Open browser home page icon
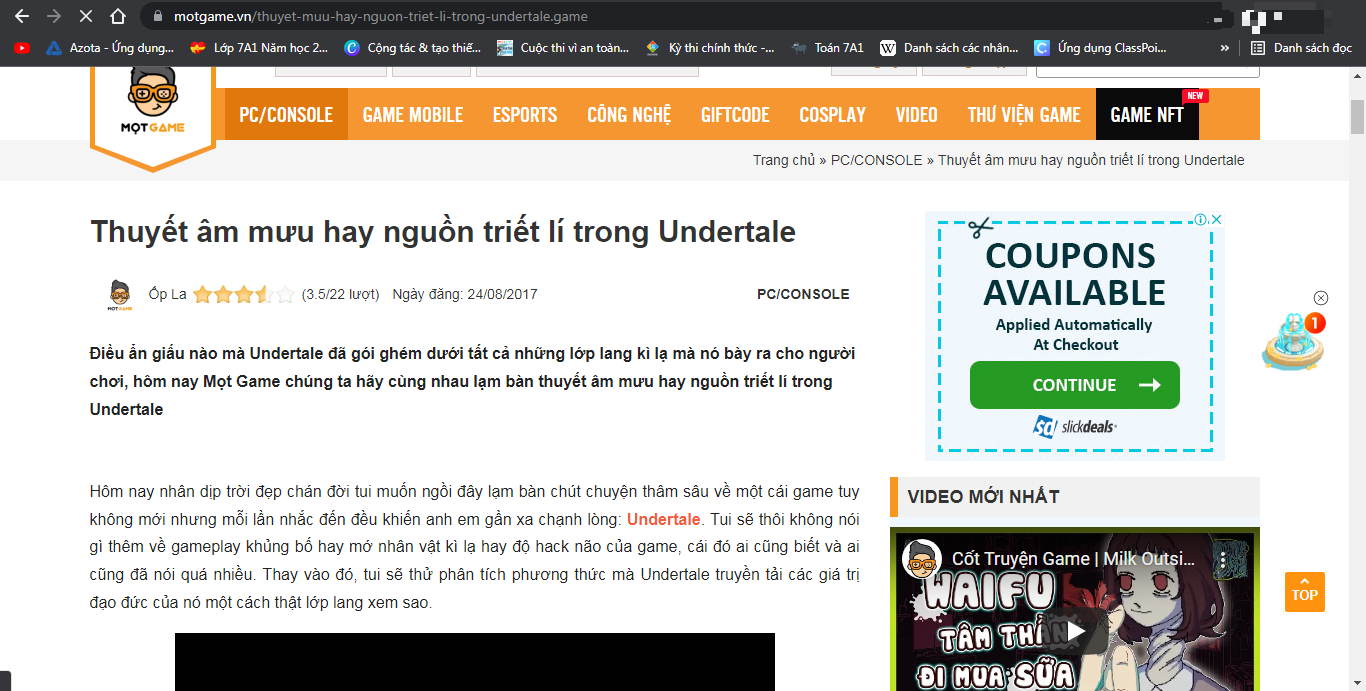This screenshot has width=1366, height=691. (118, 17)
